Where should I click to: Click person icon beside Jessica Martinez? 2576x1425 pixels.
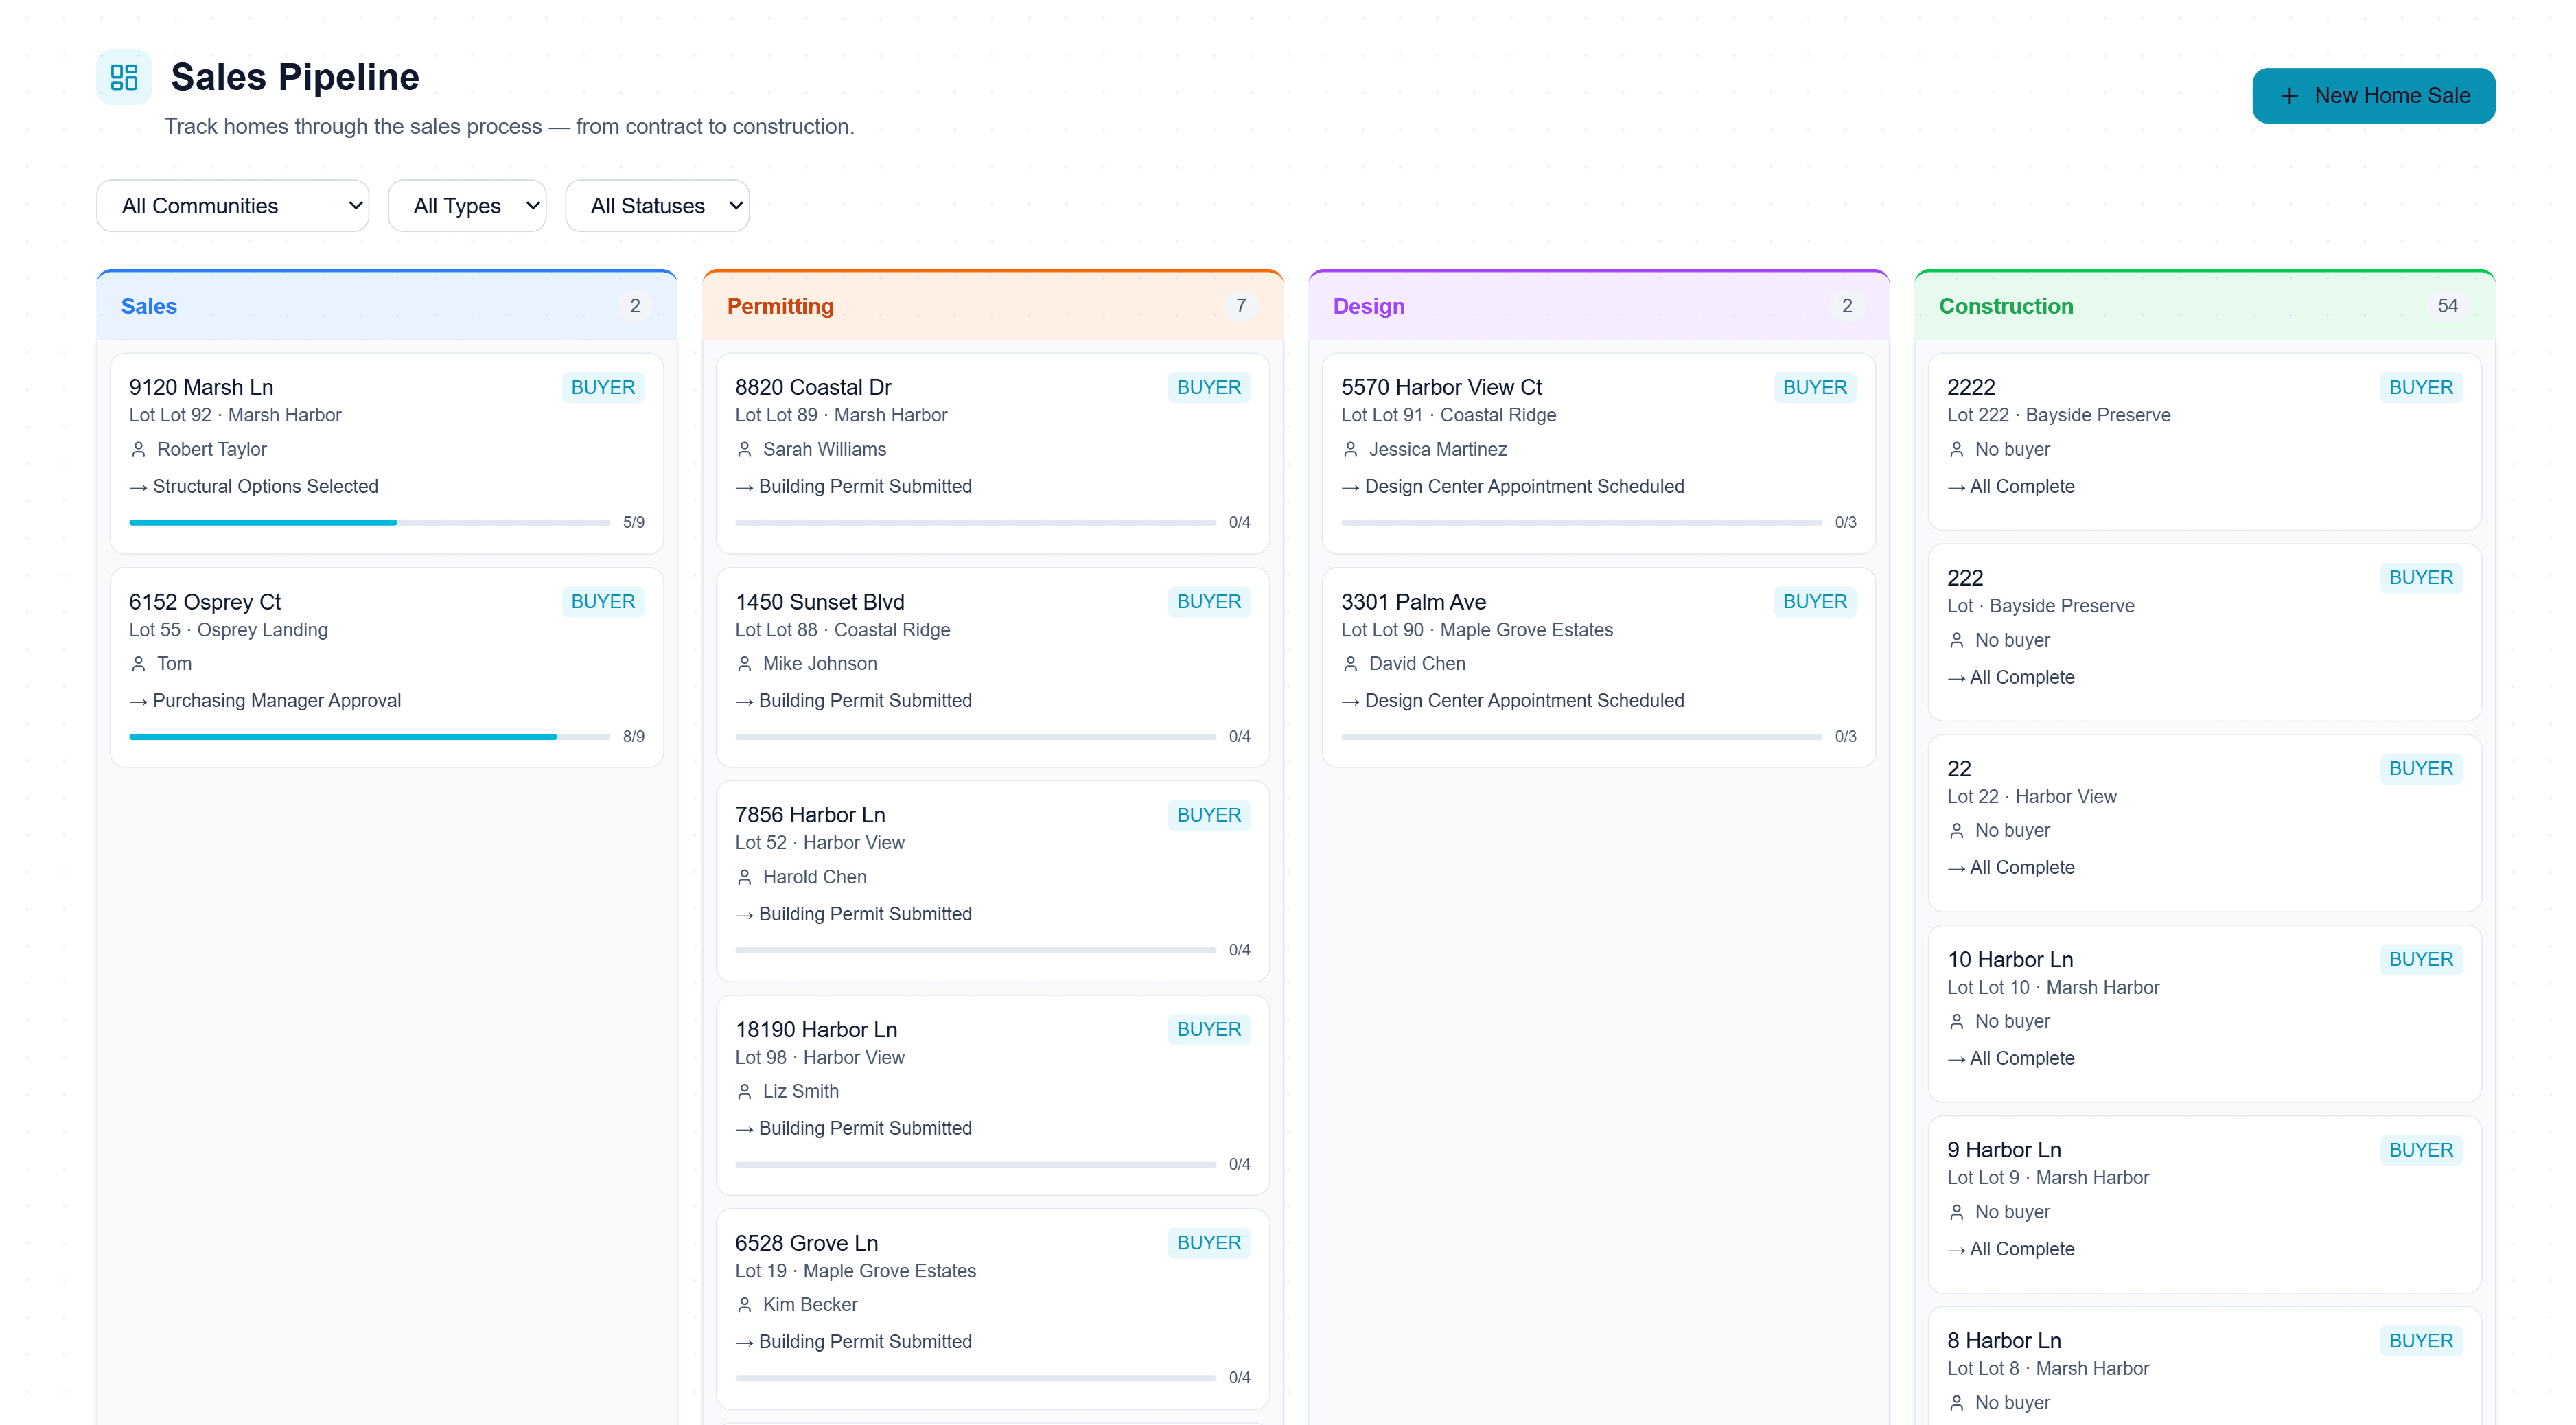click(1350, 450)
